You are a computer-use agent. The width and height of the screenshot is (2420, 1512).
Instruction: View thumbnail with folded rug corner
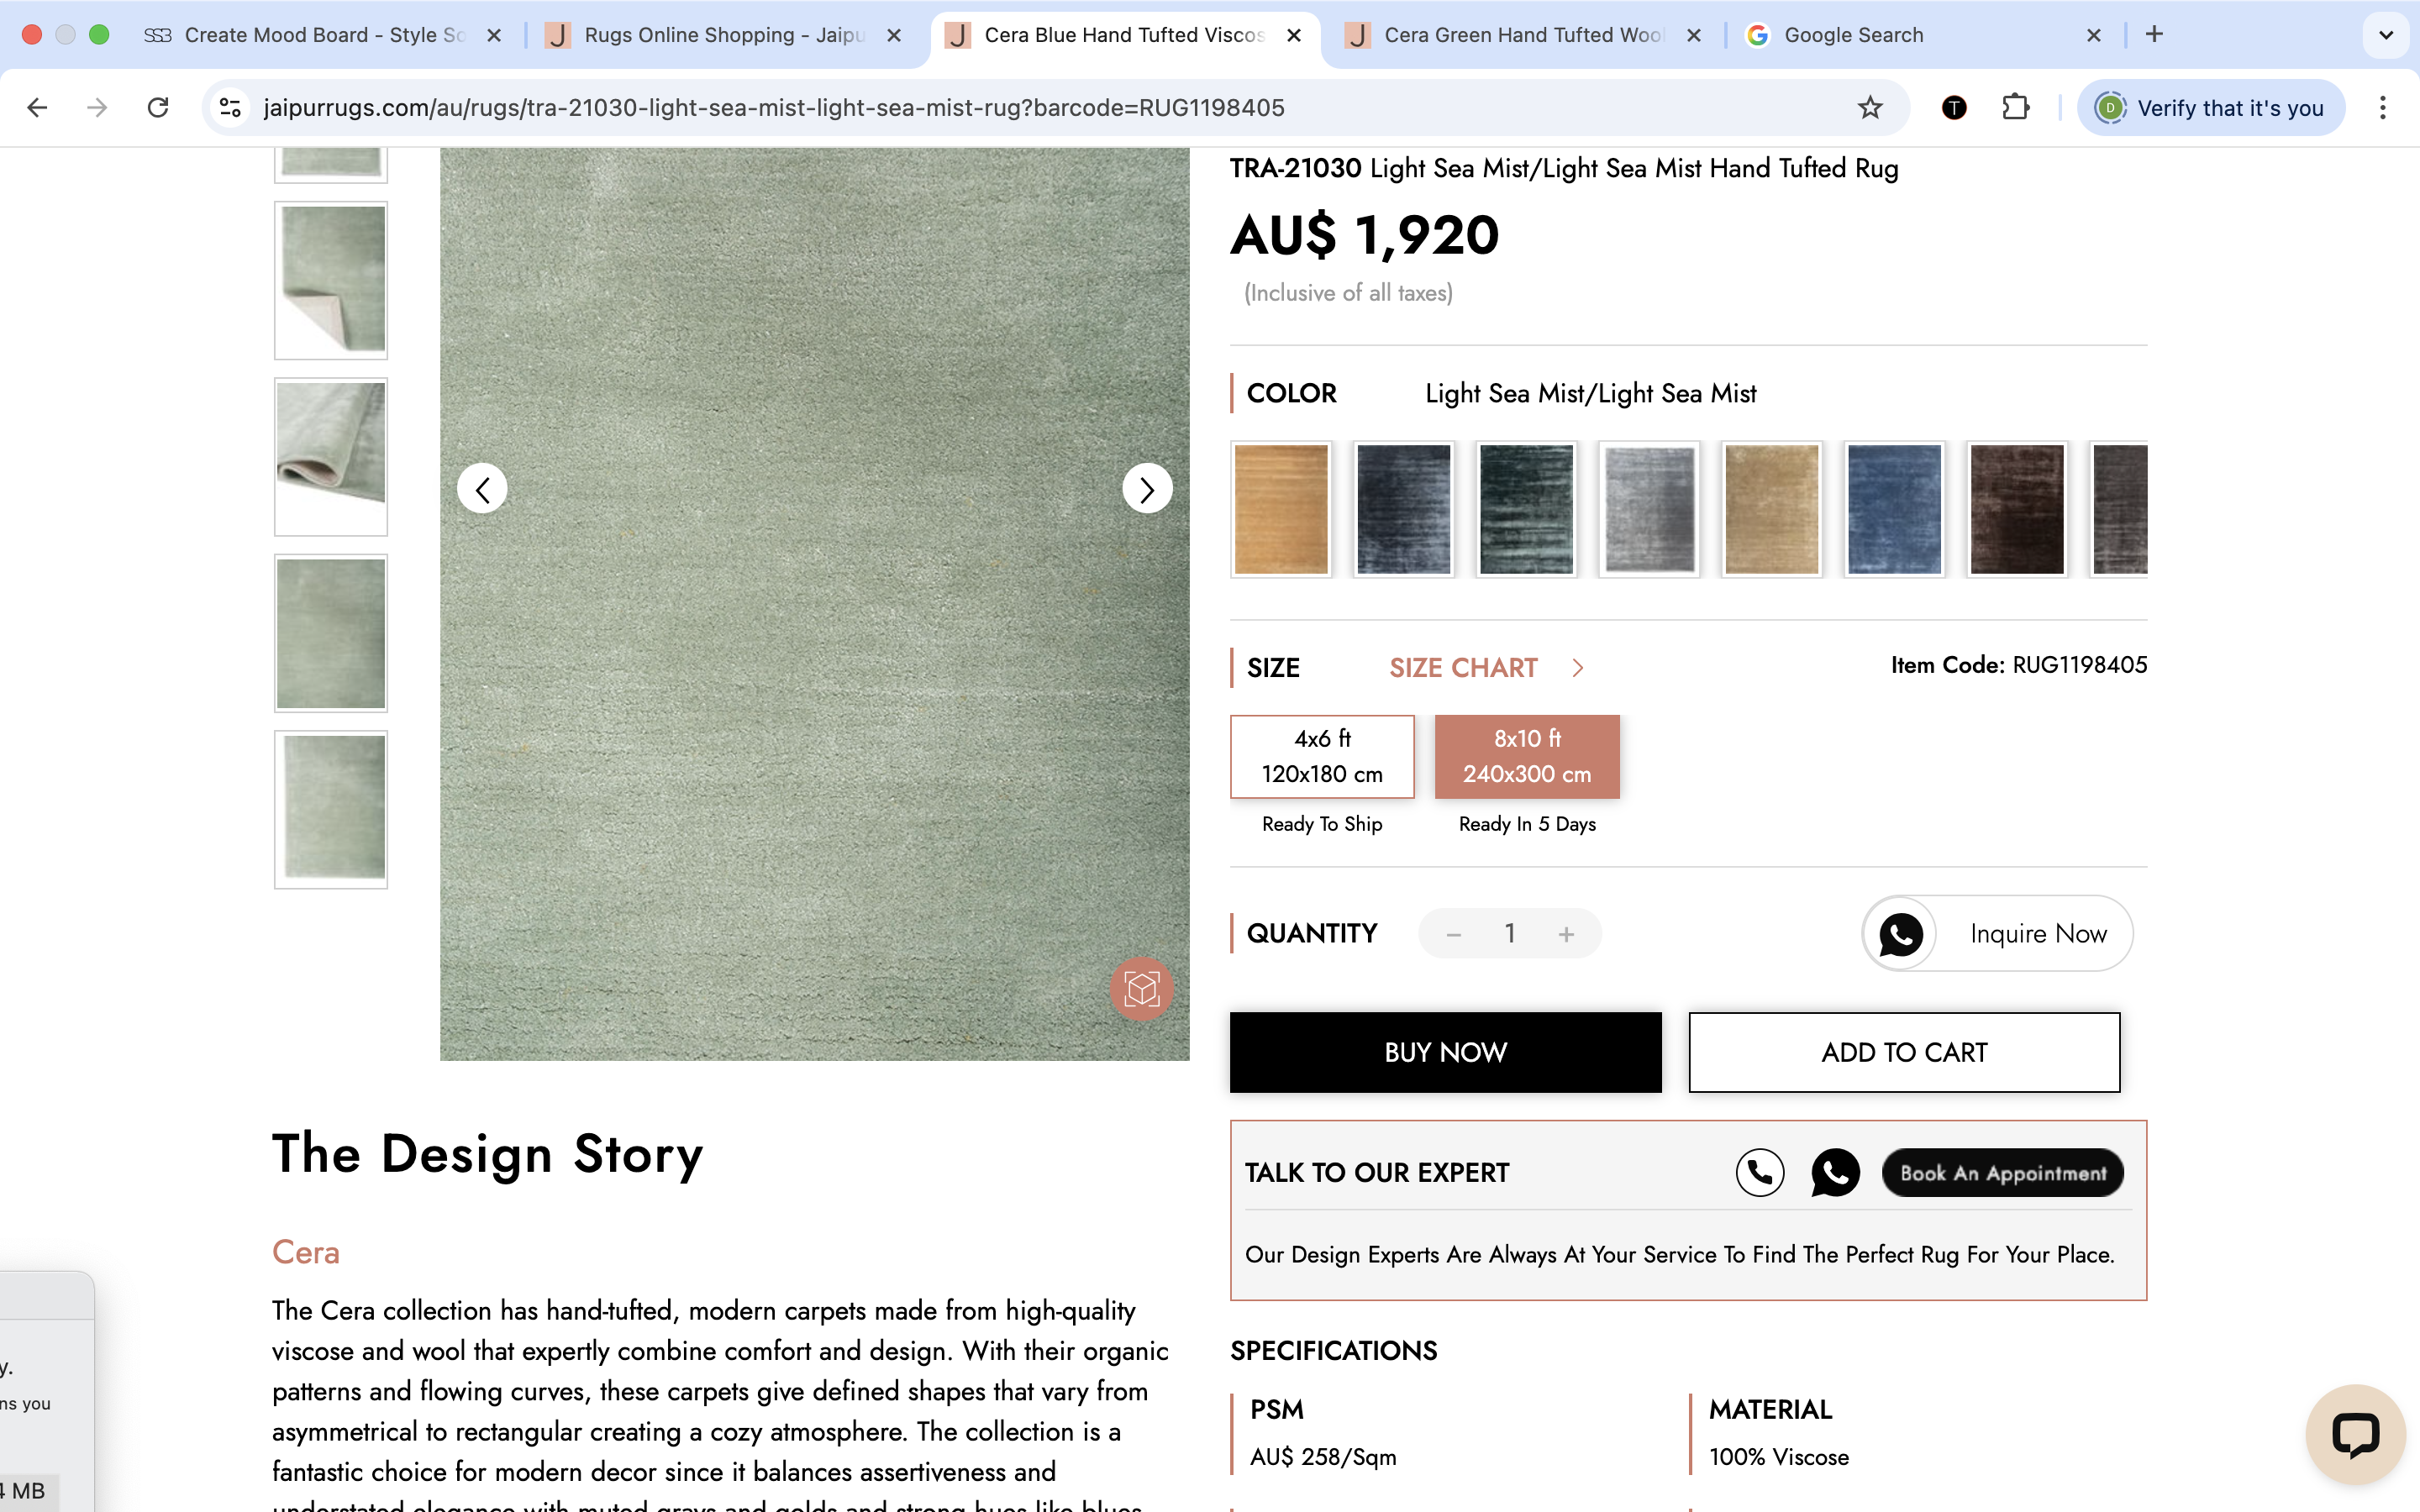point(331,280)
